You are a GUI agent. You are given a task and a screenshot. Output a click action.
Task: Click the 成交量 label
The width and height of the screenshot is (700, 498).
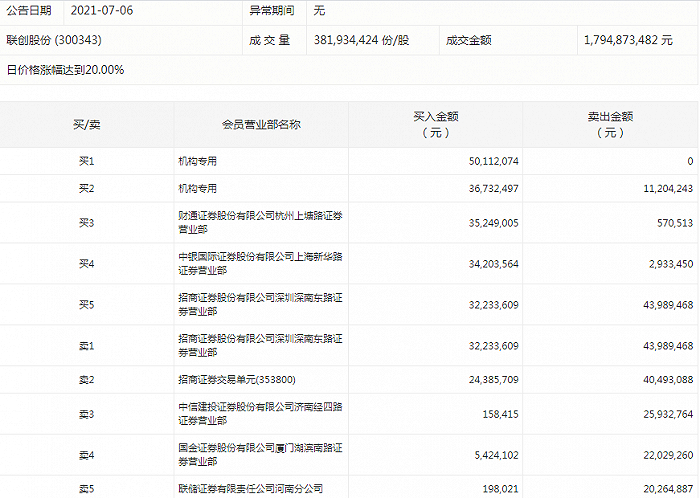click(x=270, y=40)
